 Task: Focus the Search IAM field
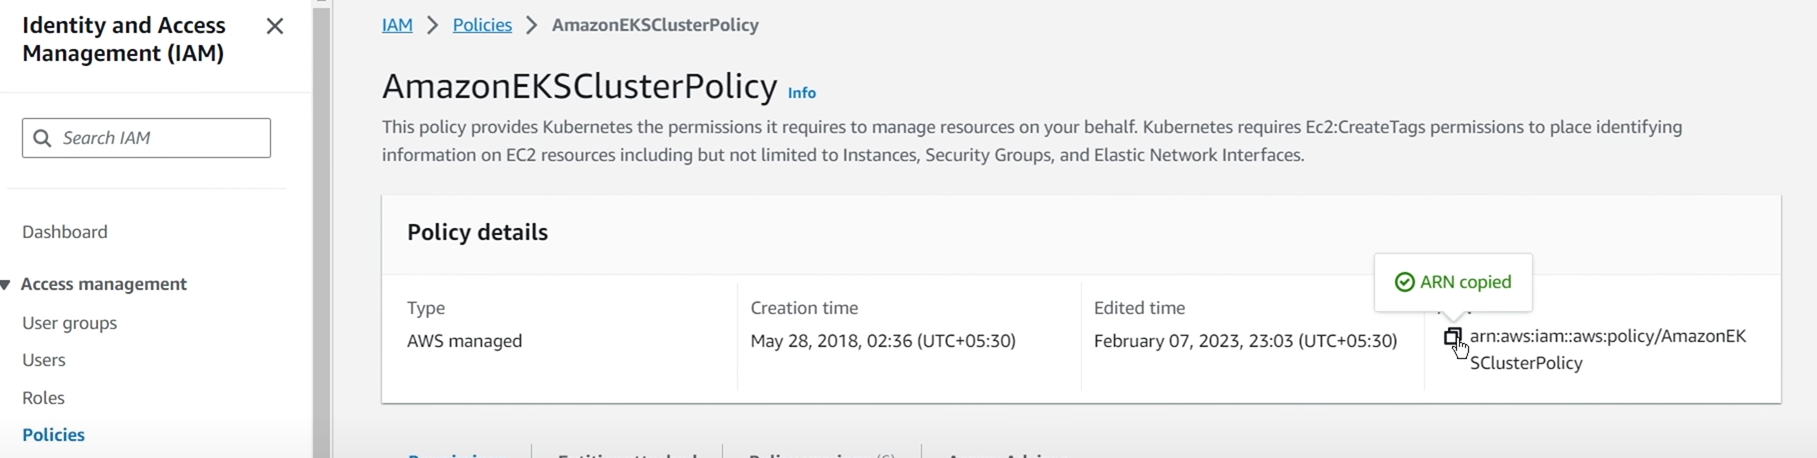[x=146, y=138]
